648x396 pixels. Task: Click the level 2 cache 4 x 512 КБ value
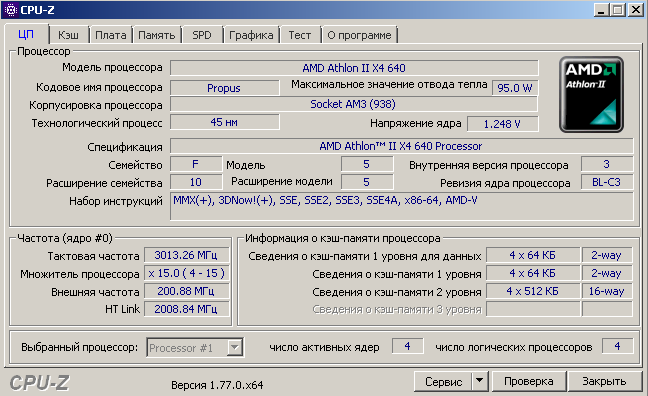(x=533, y=291)
